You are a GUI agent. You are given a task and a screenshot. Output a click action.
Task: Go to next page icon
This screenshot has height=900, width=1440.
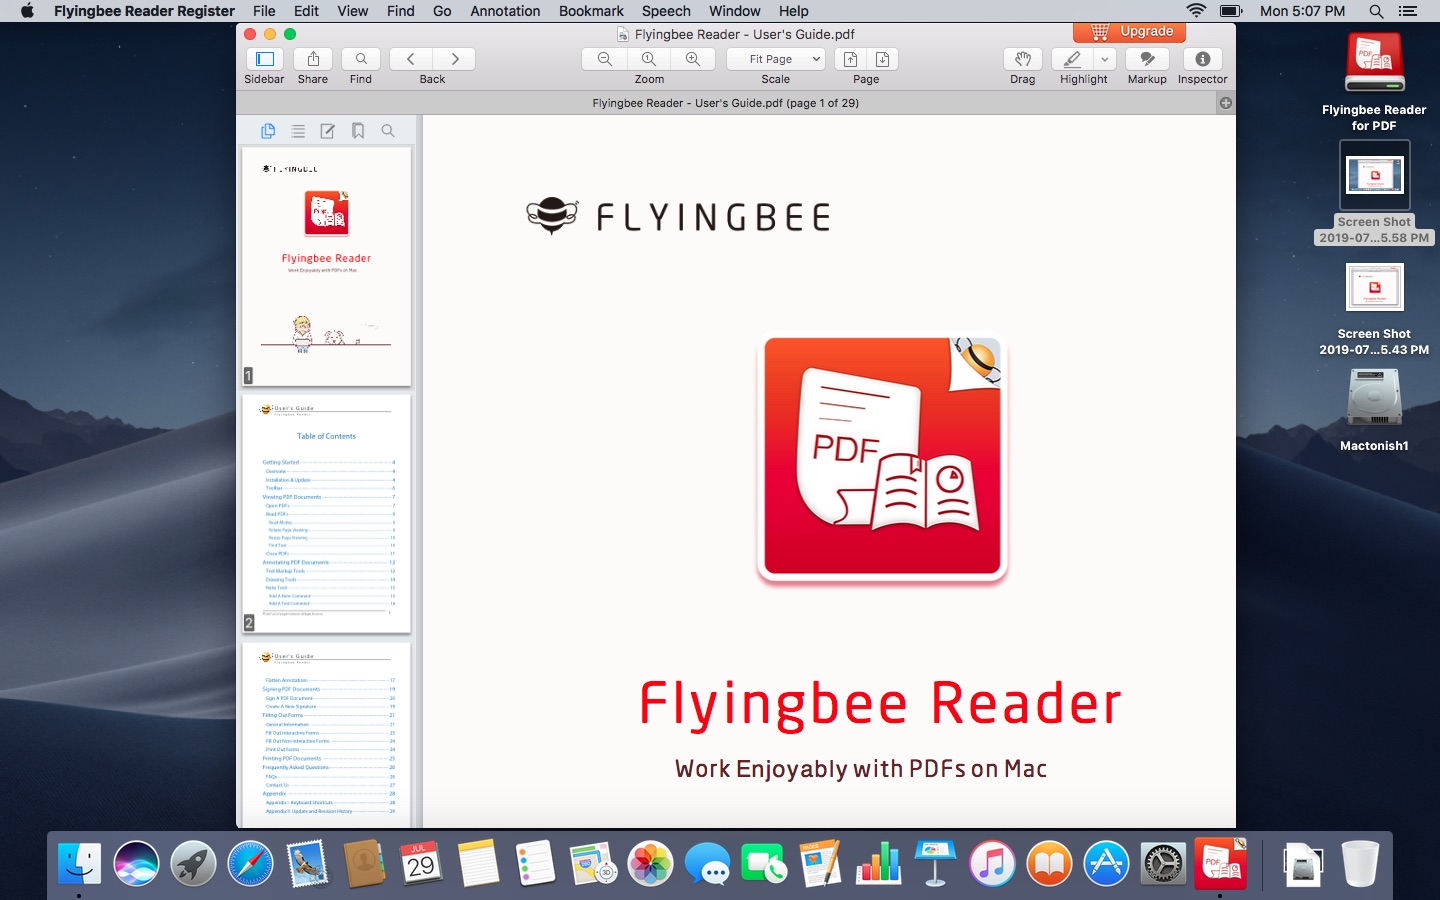[x=882, y=59]
